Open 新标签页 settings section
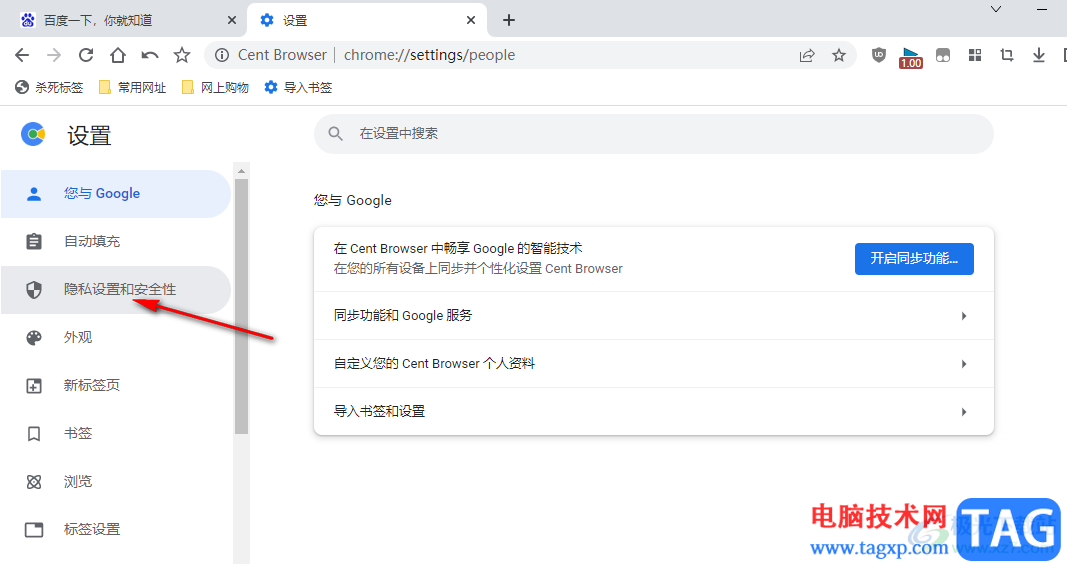 point(116,386)
